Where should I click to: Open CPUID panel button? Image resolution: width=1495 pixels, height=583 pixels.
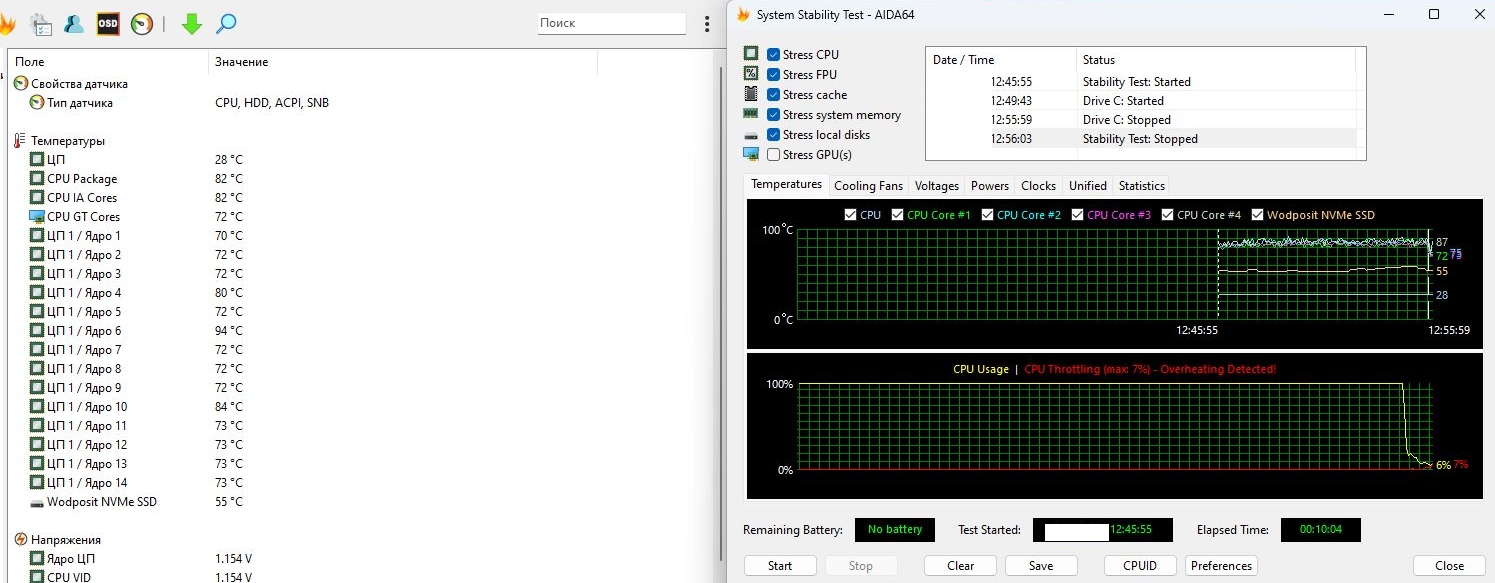point(1140,566)
